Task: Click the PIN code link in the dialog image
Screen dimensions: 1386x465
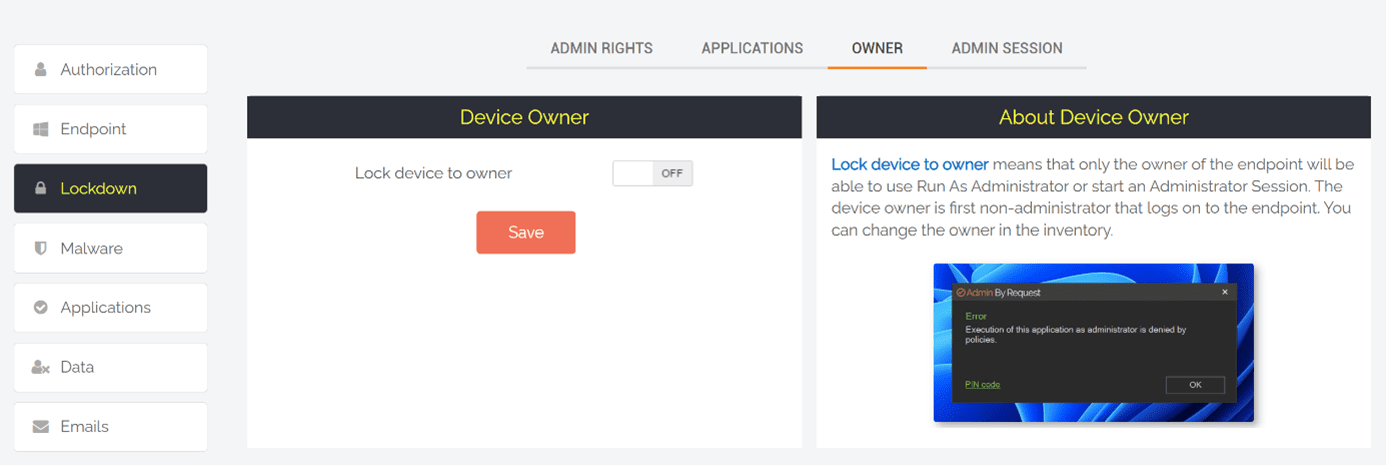Action: [x=982, y=385]
